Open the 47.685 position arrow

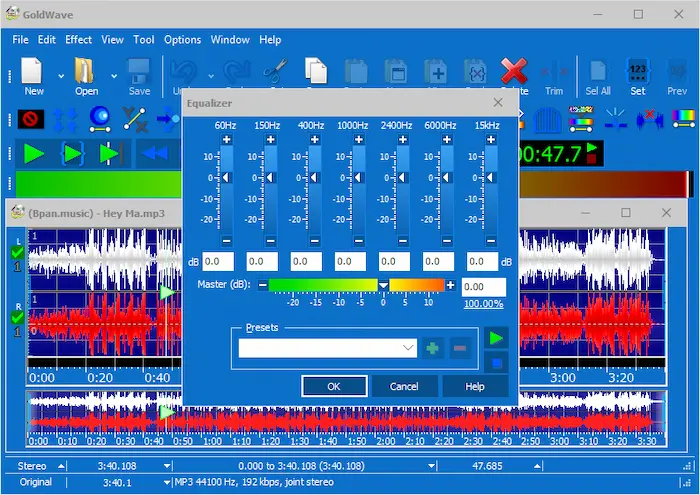[x=538, y=466]
